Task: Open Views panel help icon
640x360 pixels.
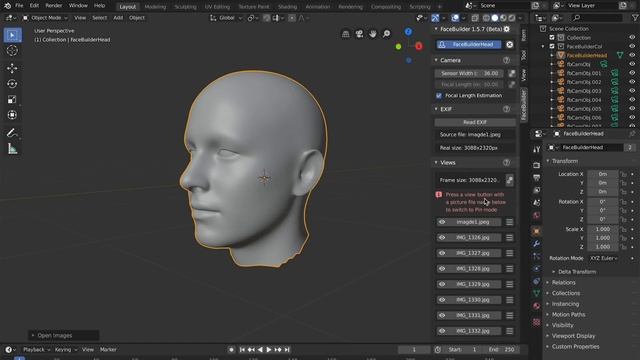Action: (507, 162)
